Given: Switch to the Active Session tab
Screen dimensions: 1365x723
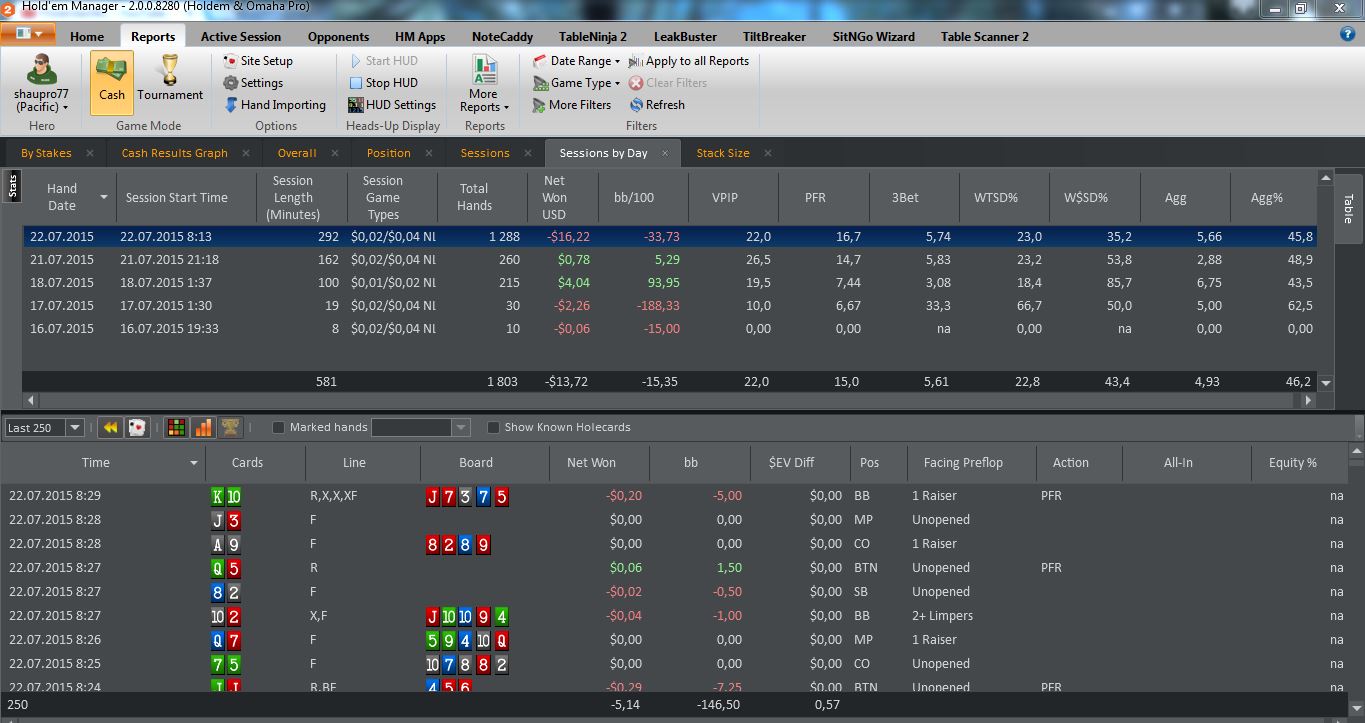Looking at the screenshot, I should 241,37.
